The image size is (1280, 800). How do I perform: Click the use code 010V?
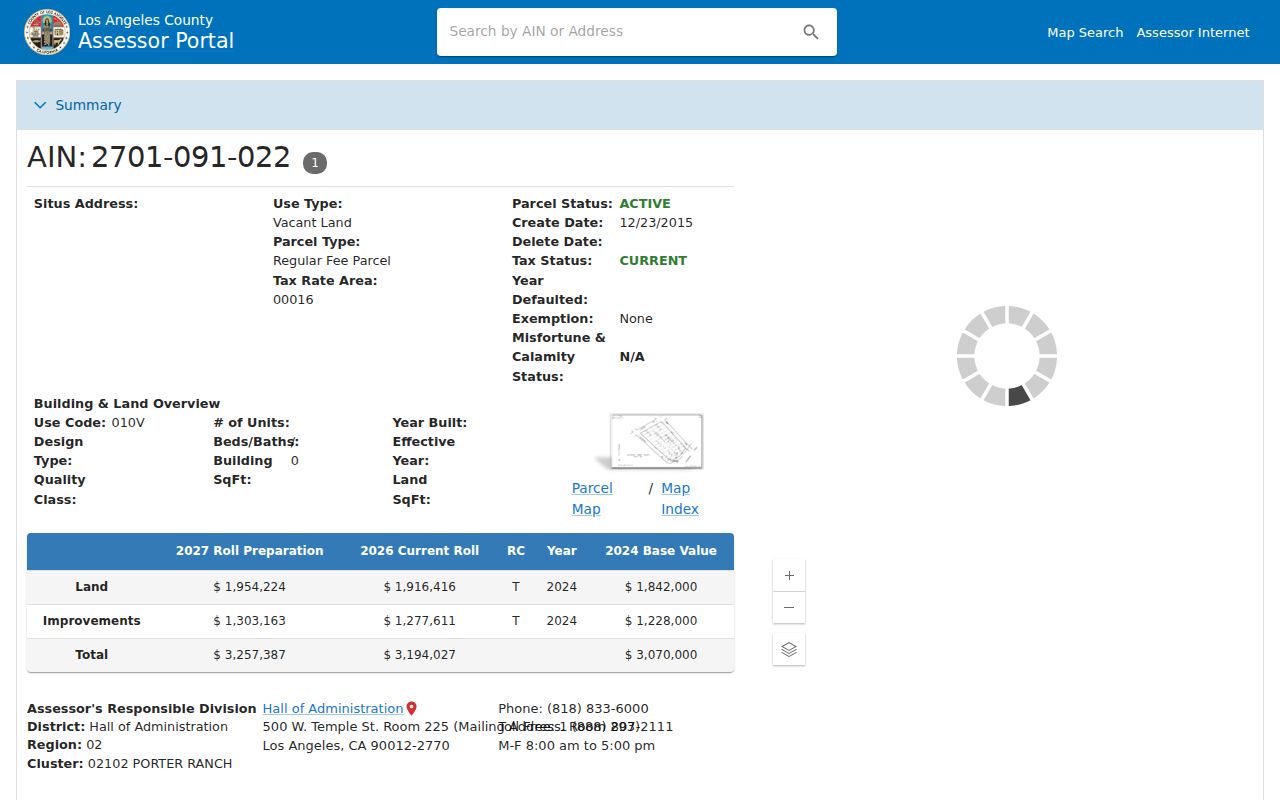[128, 423]
